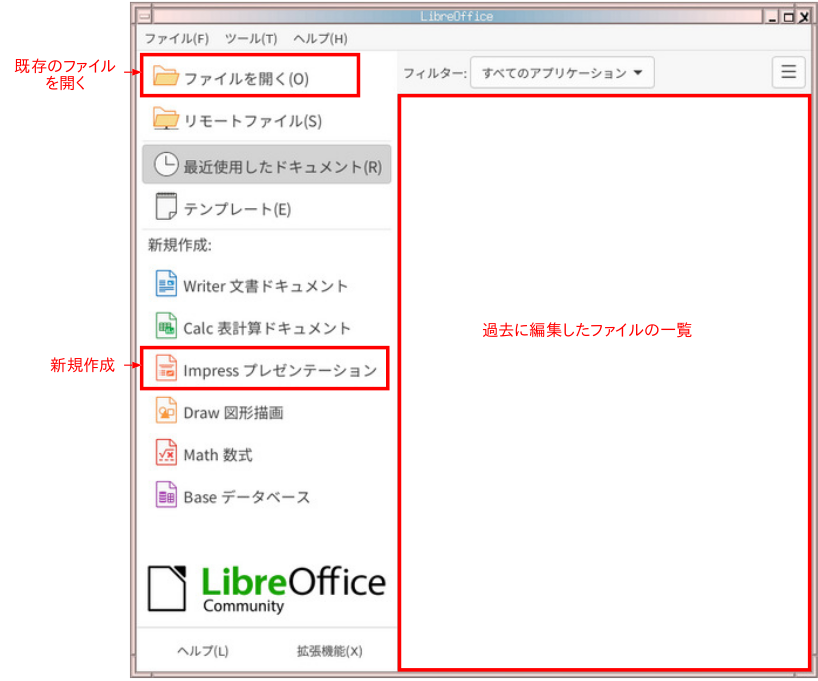Click the 拡張機能(X) button
Viewport: 818px width, 681px height.
click(x=330, y=651)
